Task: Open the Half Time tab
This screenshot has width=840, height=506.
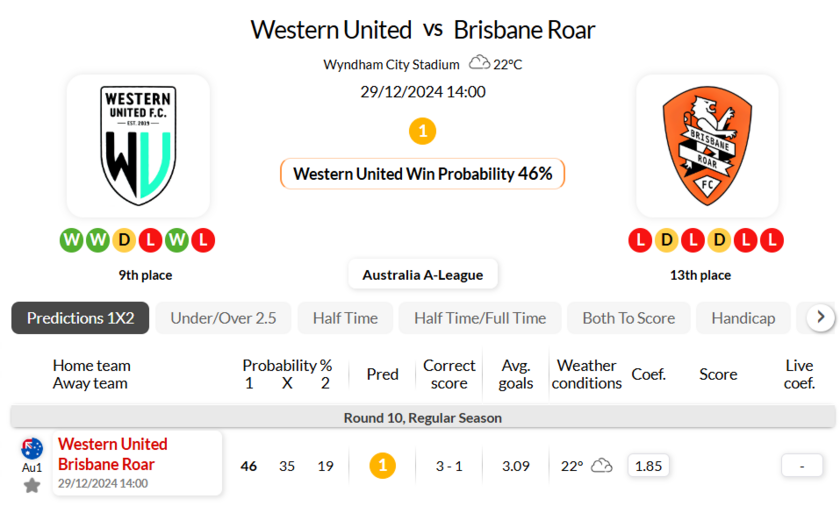Action: (x=345, y=318)
